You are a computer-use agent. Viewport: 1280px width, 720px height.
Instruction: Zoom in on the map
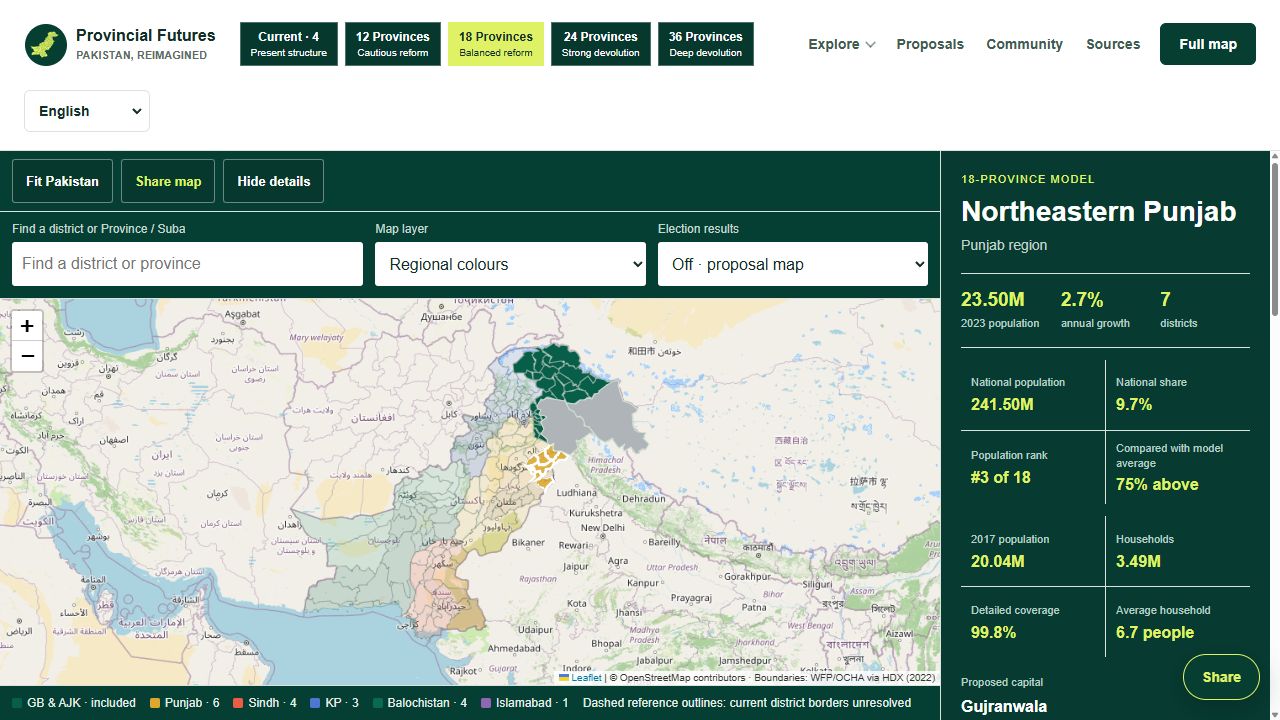27,326
